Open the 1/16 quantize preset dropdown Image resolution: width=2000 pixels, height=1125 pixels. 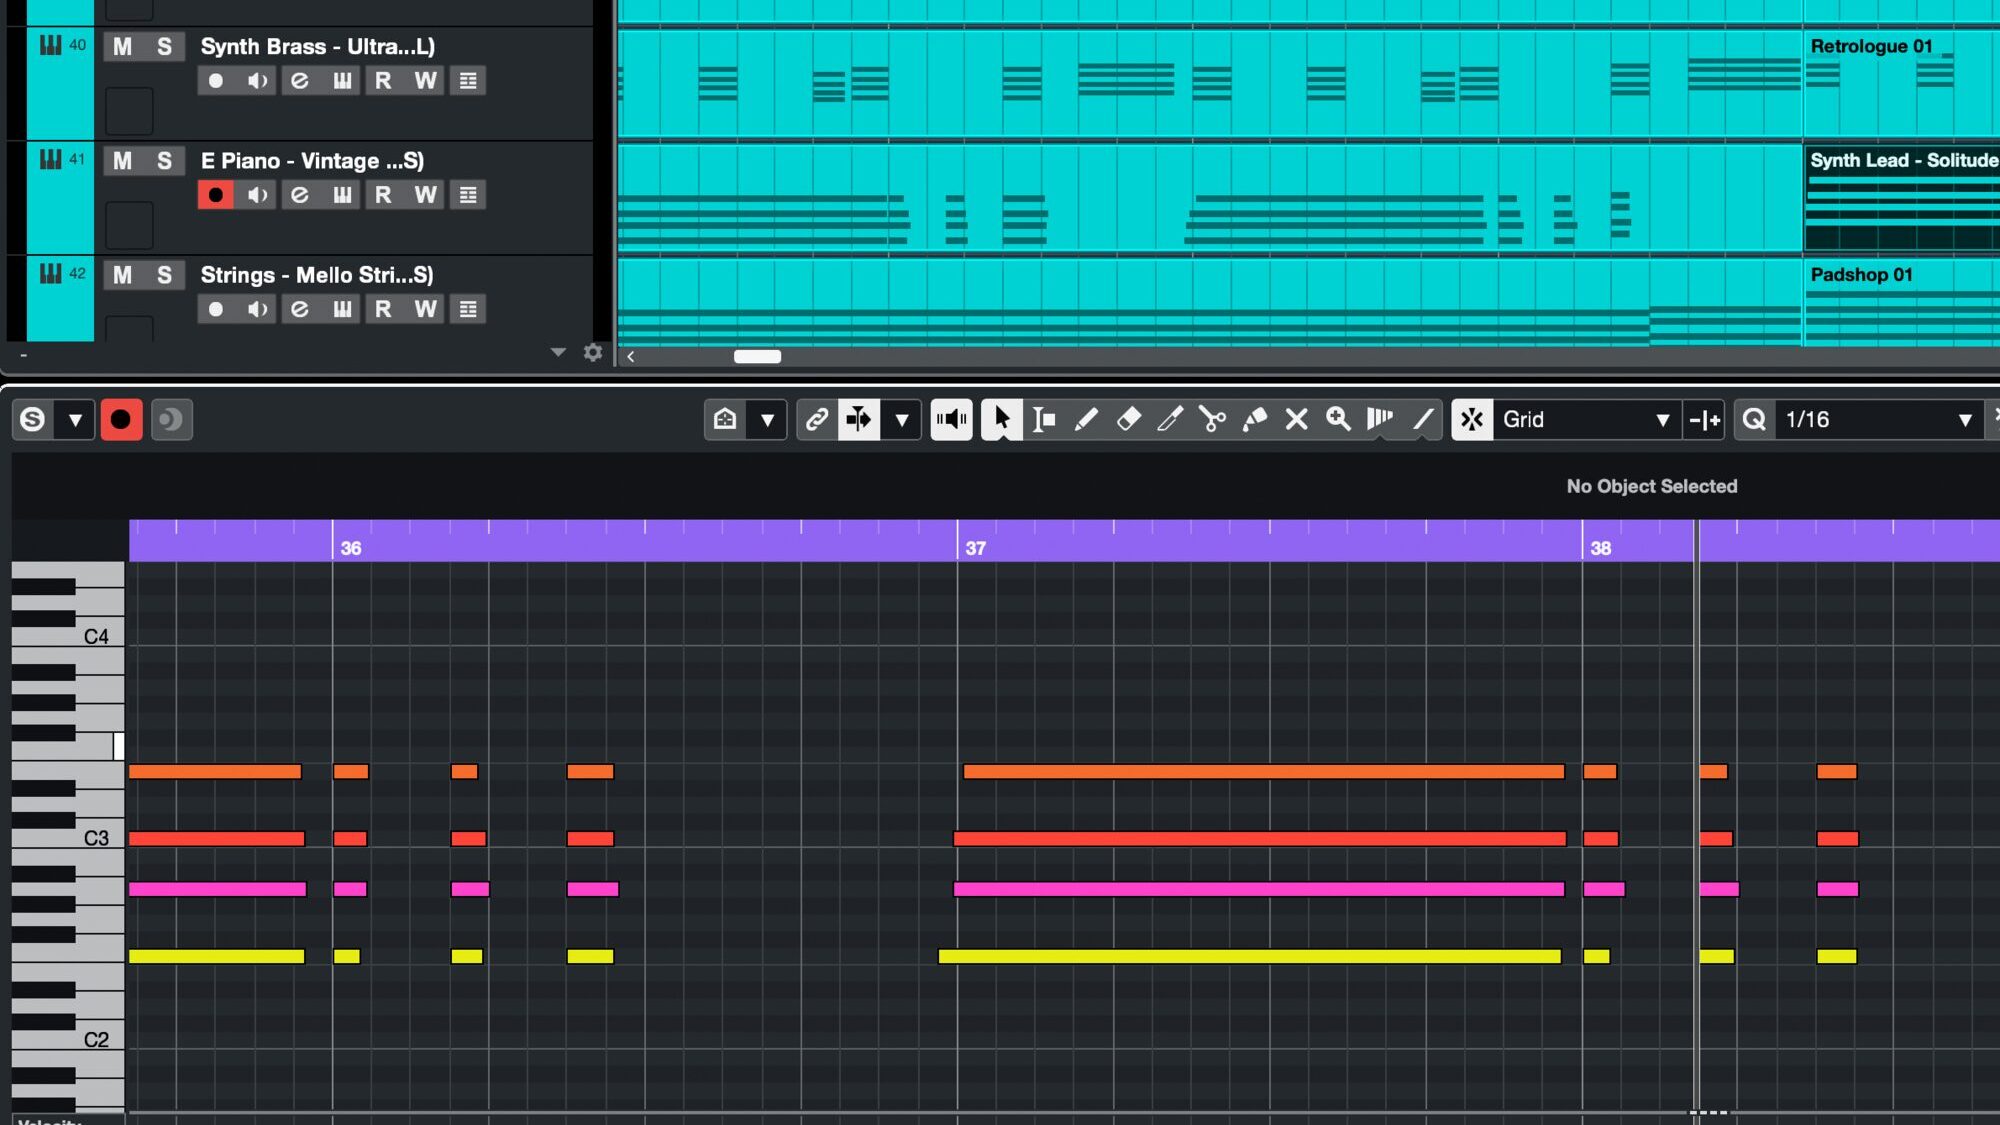[x=1964, y=420]
